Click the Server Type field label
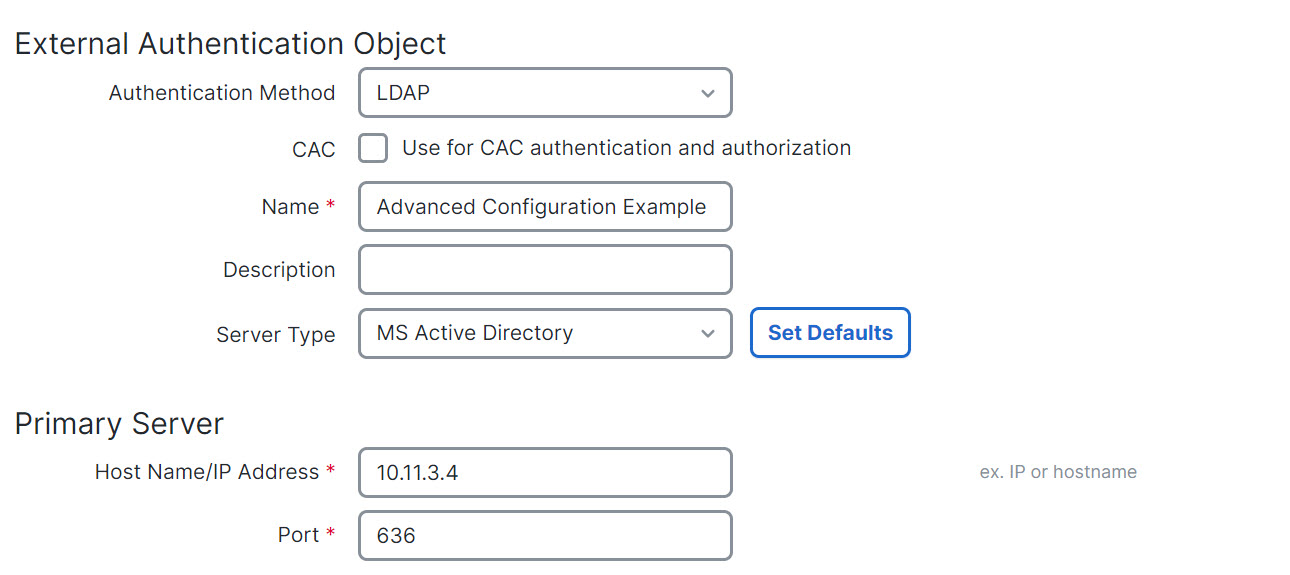1290x575 pixels. point(275,334)
